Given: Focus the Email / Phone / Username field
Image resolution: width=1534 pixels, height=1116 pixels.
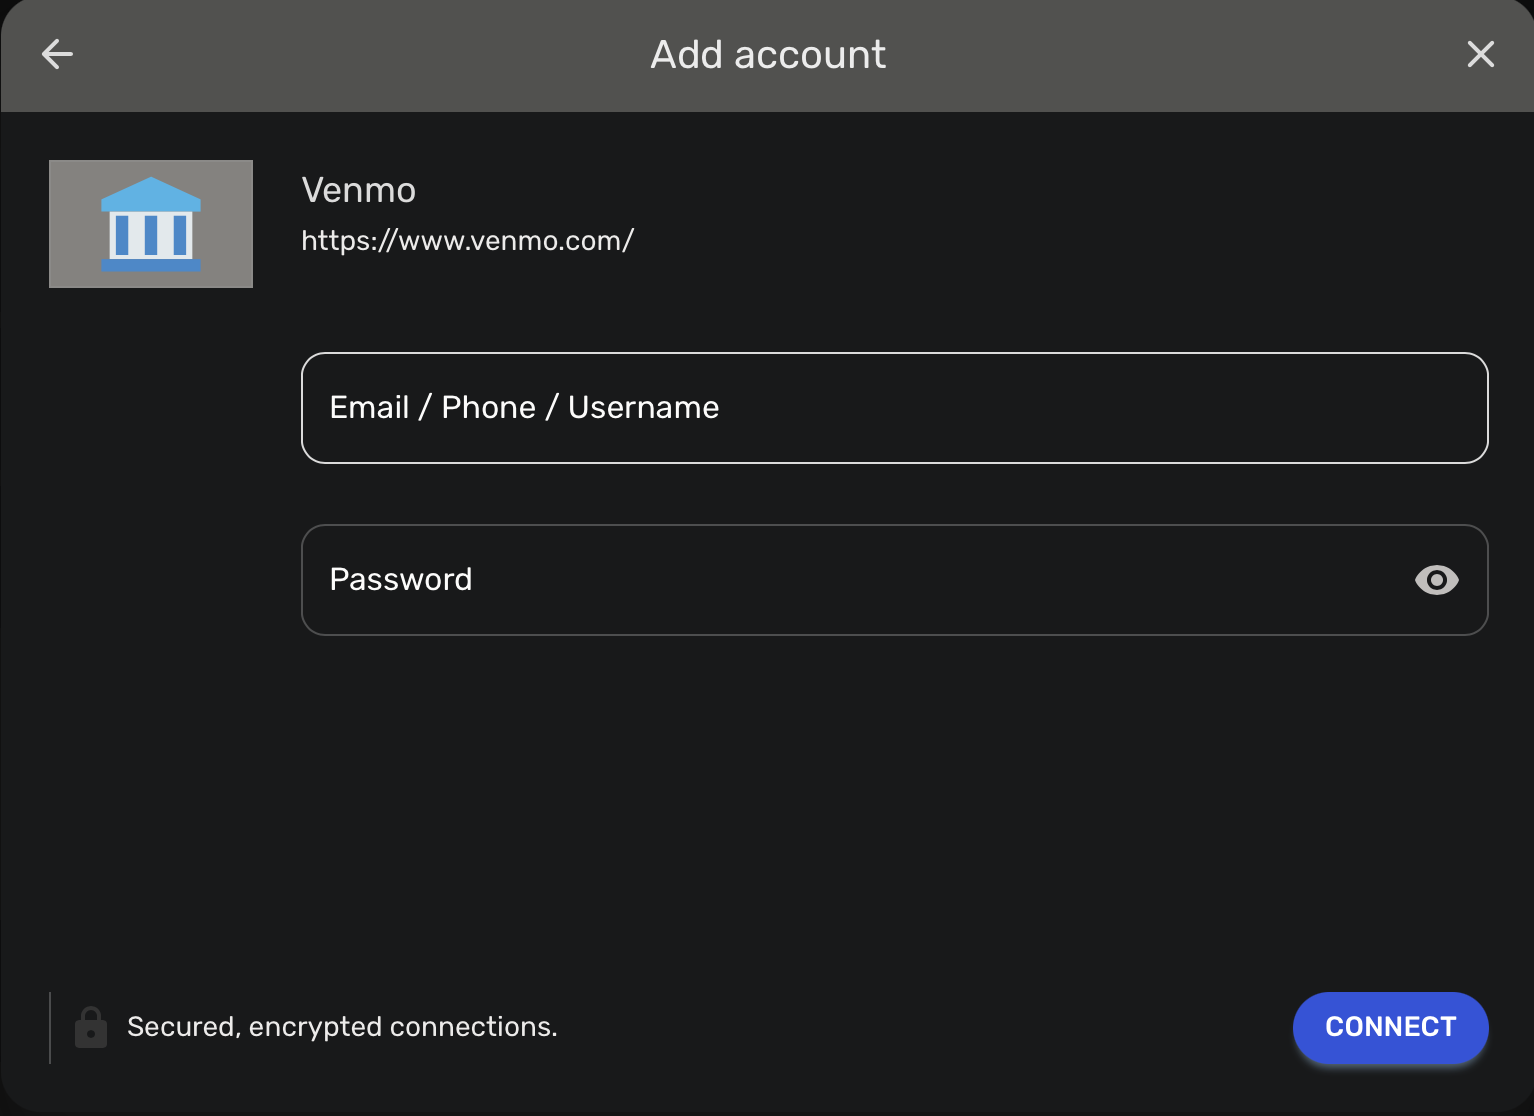Looking at the screenshot, I should 894,408.
